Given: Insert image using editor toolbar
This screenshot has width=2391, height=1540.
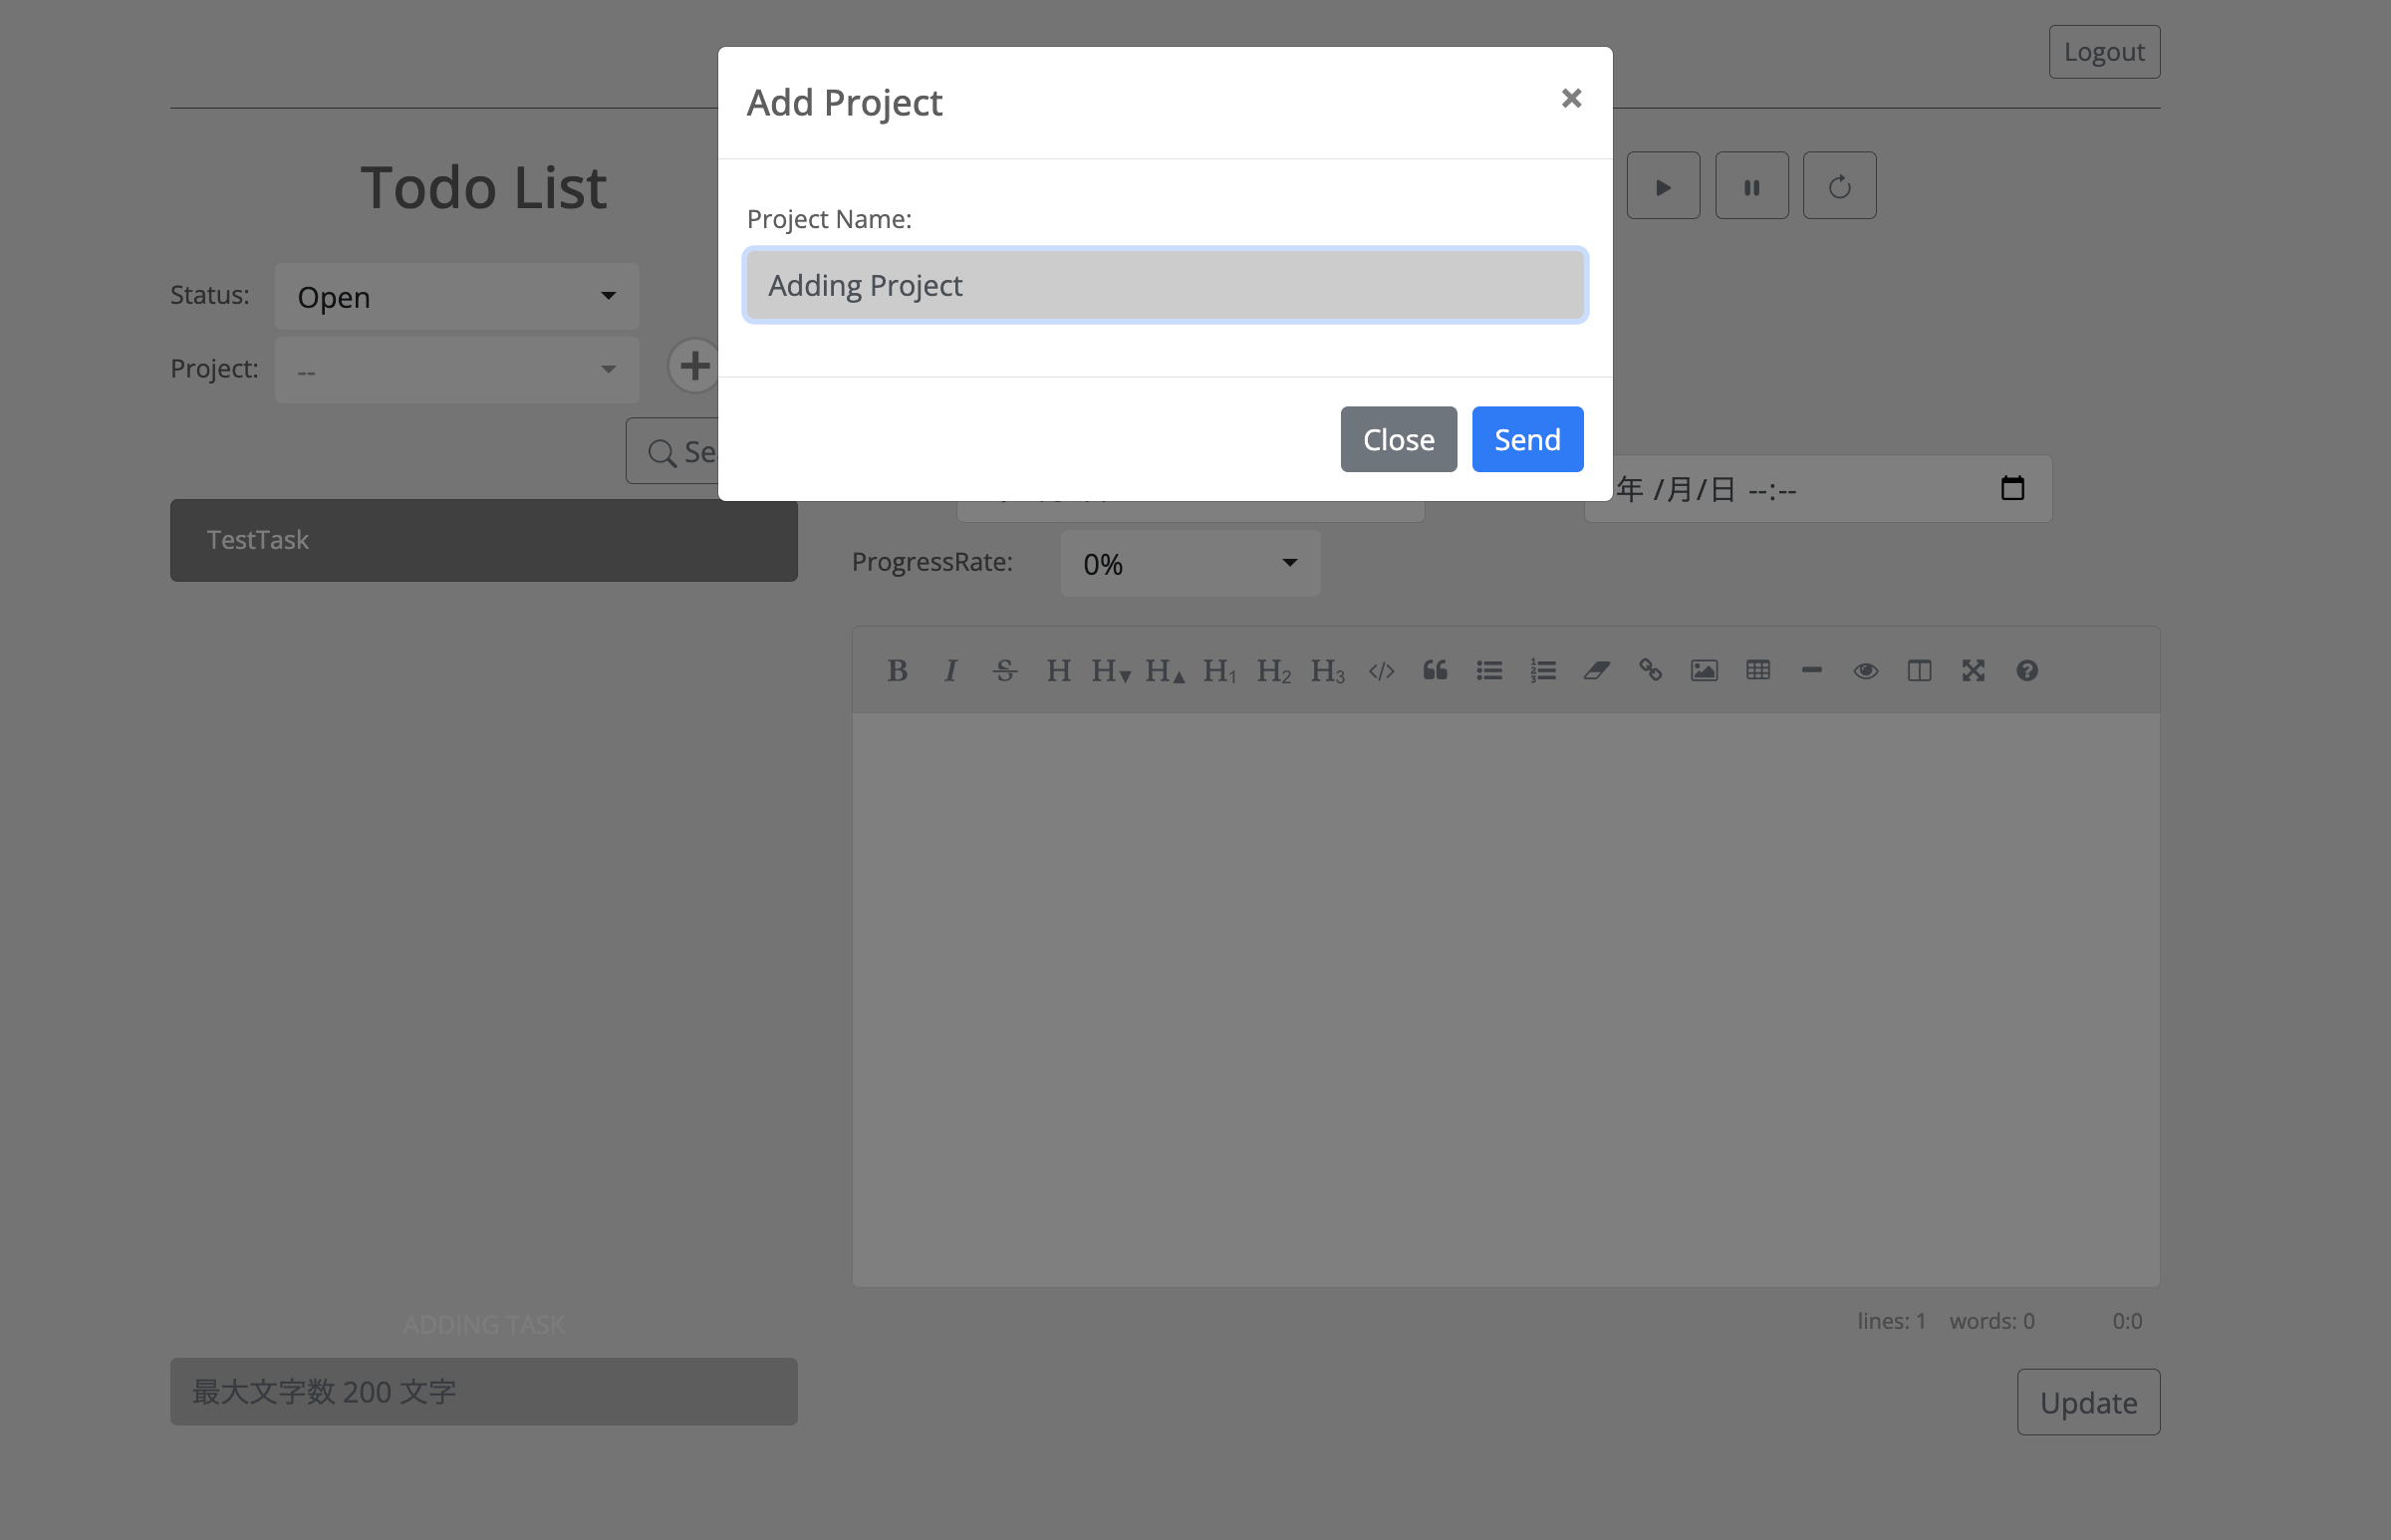Looking at the screenshot, I should [x=1704, y=671].
